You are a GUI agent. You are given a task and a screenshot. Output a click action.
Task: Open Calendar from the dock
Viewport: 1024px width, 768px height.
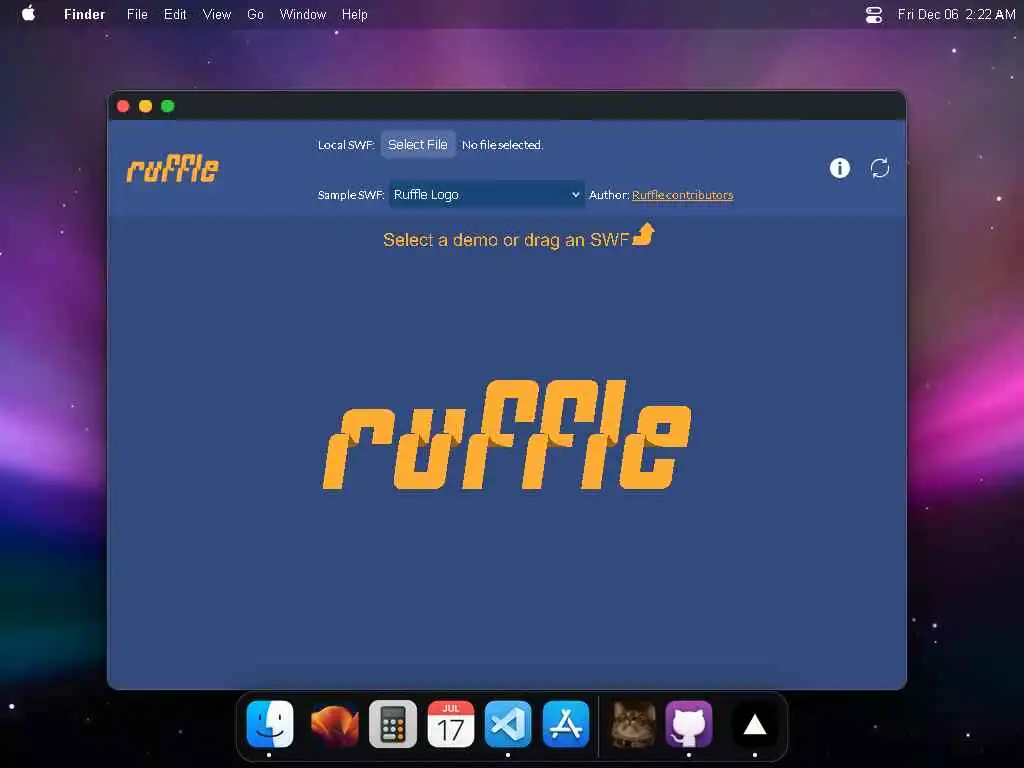click(451, 724)
